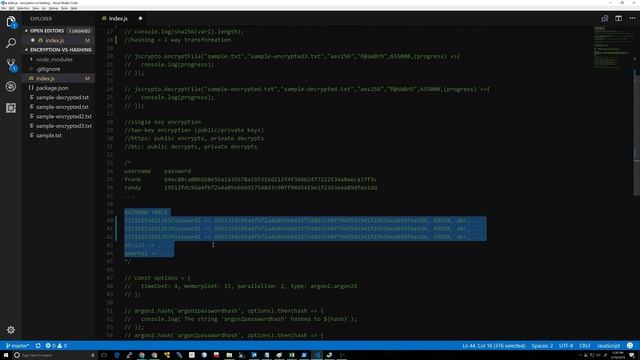
Task: Click the EXPLORER panel title
Action: coord(41,19)
